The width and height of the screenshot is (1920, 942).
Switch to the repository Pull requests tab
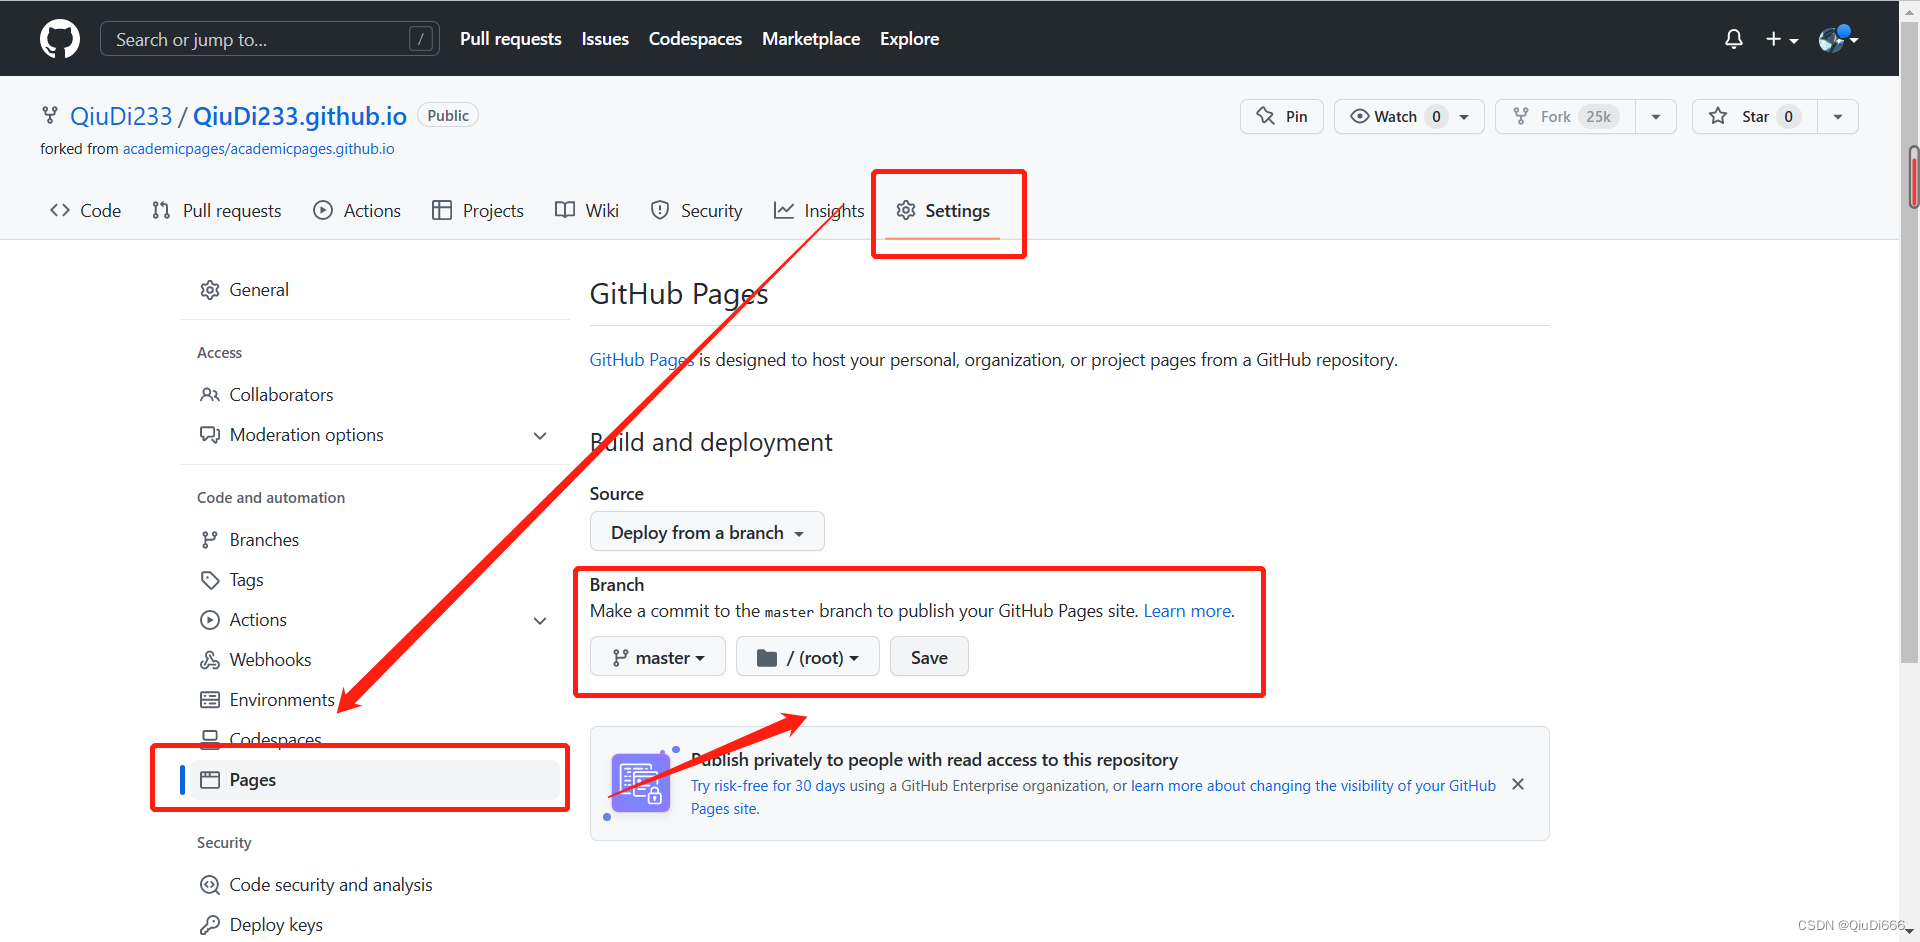[217, 210]
